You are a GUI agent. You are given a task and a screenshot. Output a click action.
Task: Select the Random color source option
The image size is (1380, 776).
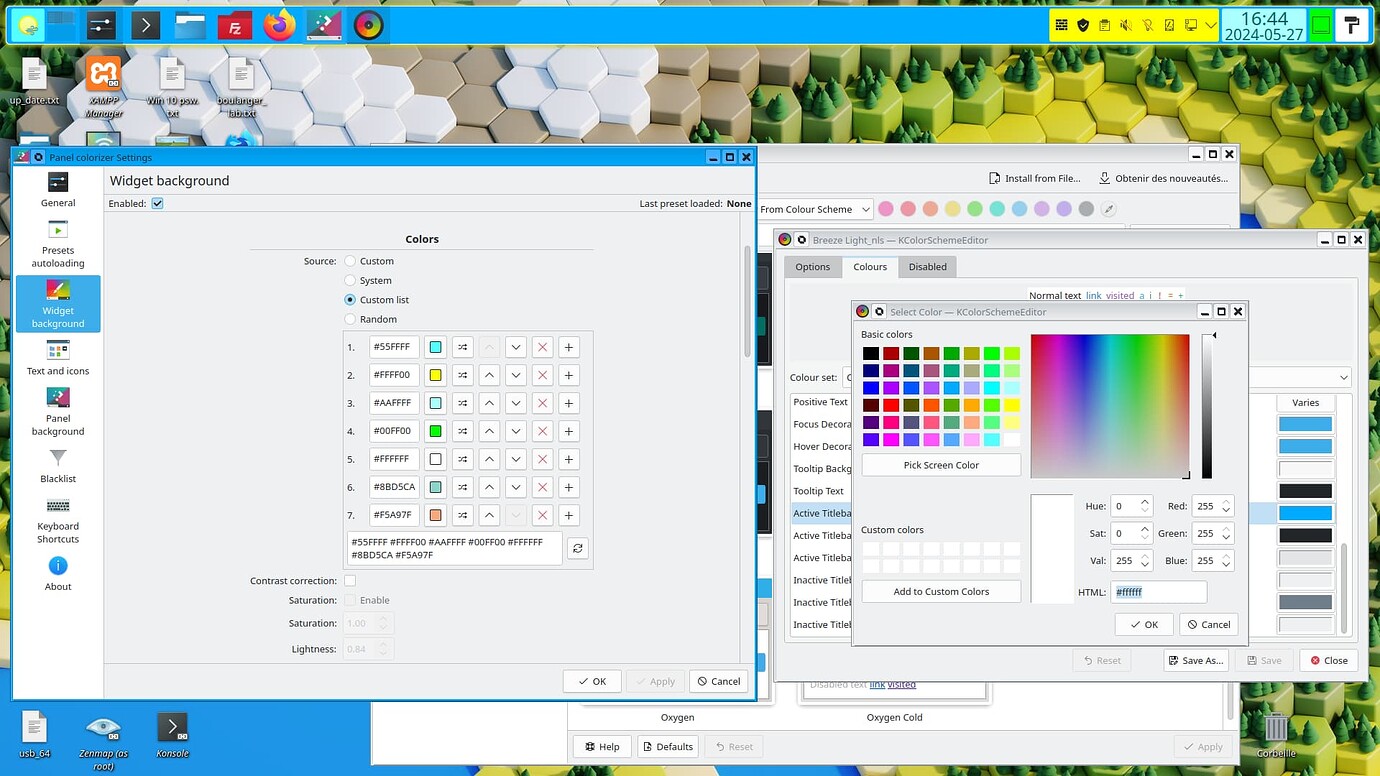click(x=352, y=319)
